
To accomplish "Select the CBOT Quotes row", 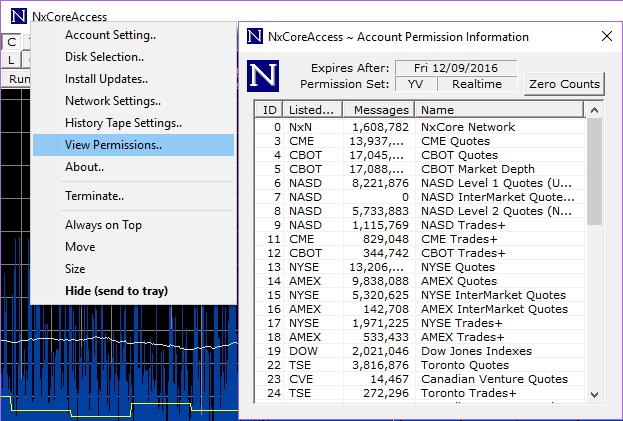I will point(420,155).
